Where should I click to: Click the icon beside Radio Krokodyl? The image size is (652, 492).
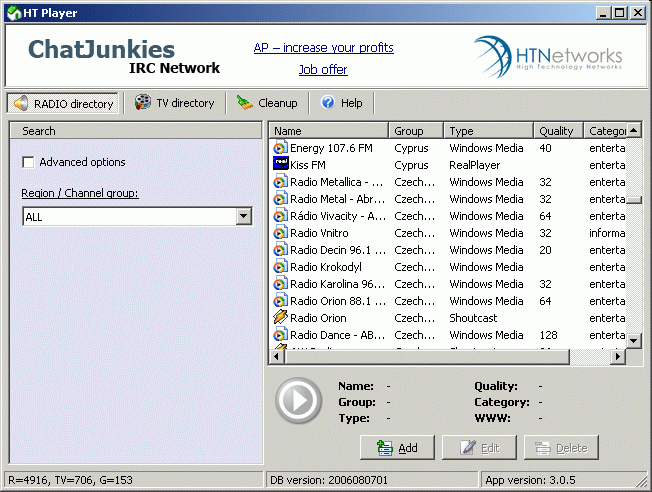280,267
